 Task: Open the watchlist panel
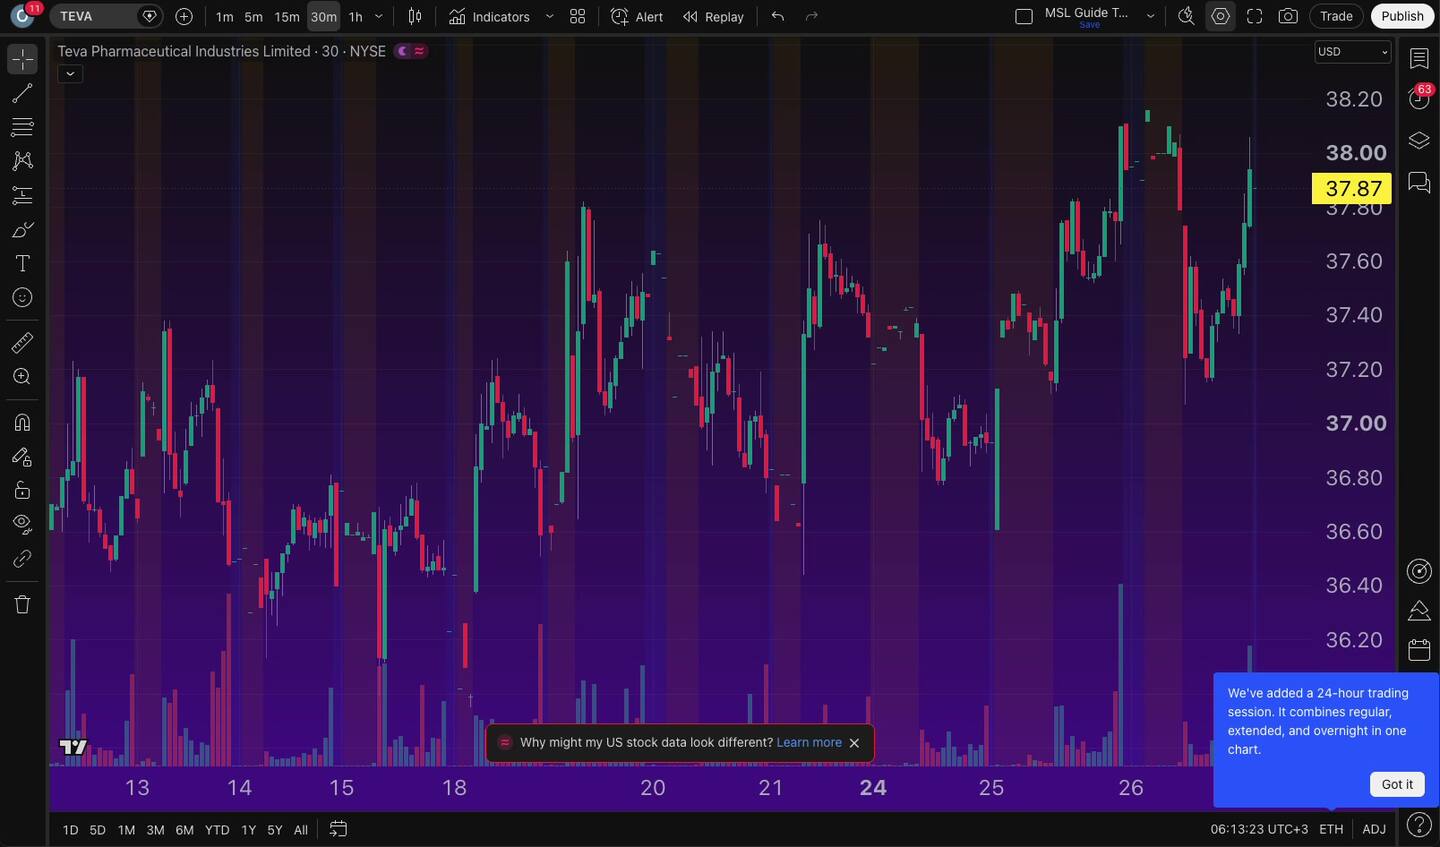pyautogui.click(x=1419, y=59)
